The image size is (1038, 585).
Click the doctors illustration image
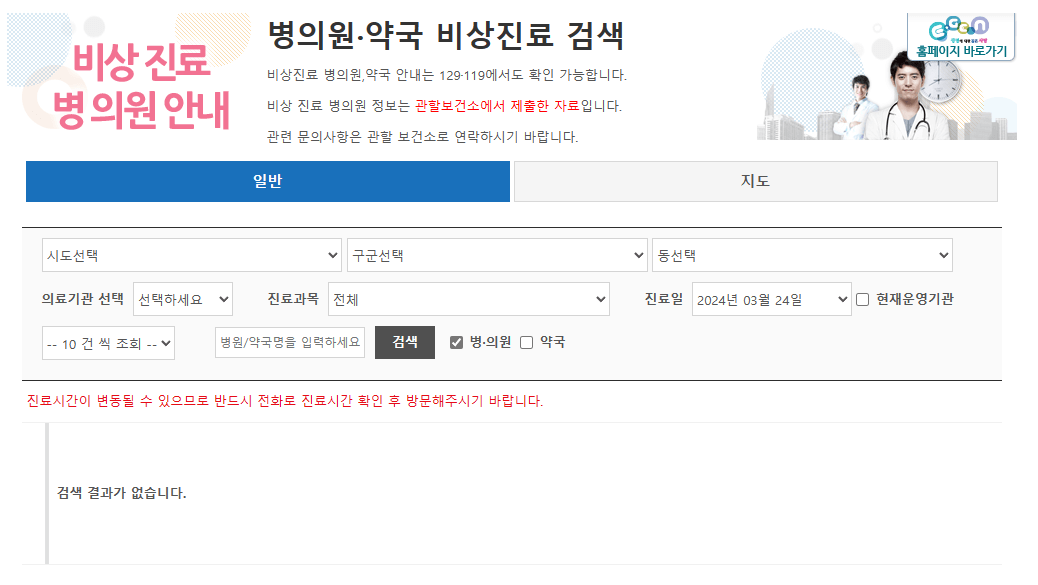tap(887, 83)
